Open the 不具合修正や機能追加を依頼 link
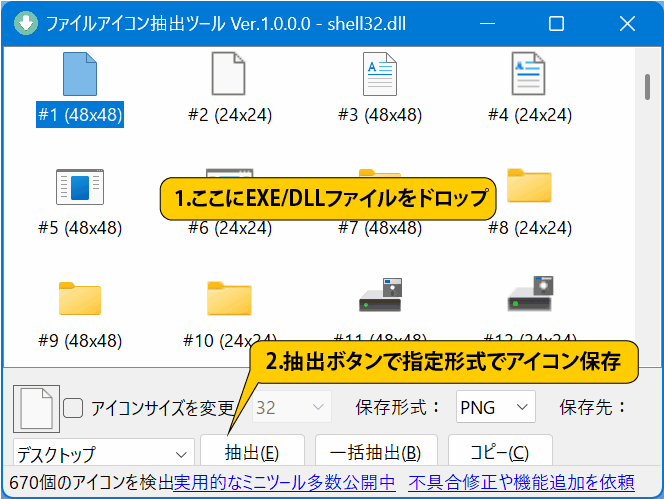 [x=521, y=482]
